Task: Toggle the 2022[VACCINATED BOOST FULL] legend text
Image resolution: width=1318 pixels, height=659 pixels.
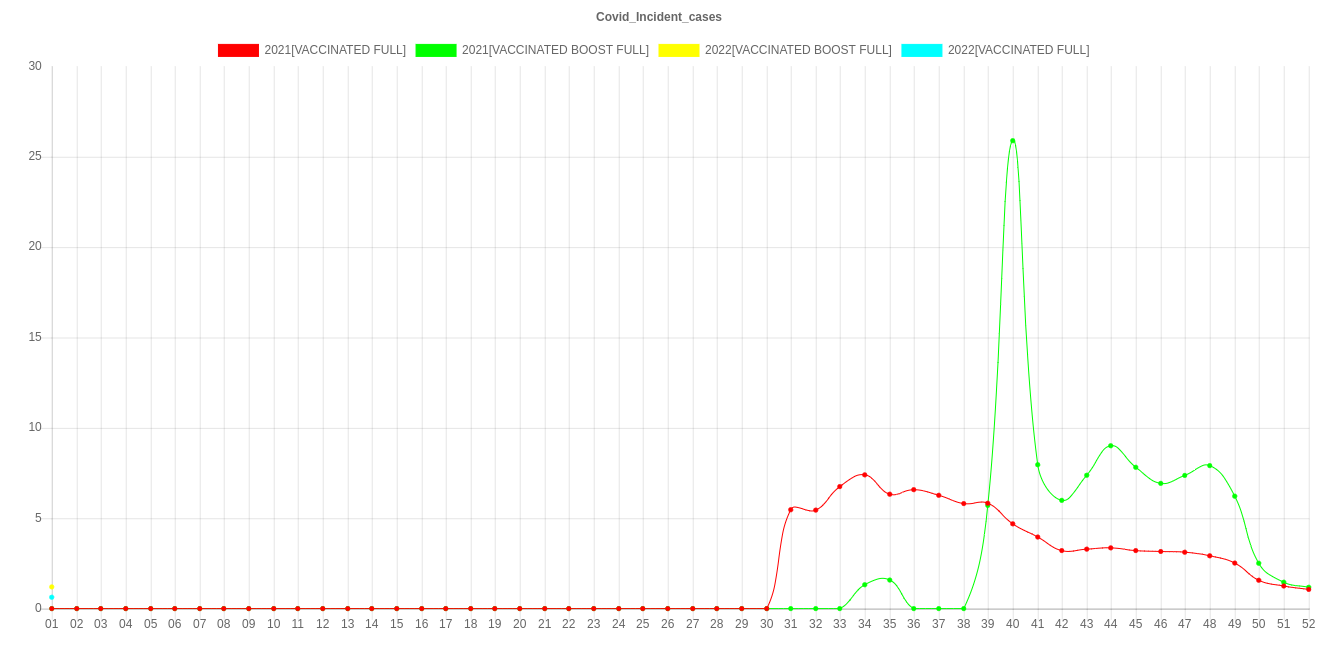Action: [x=797, y=50]
